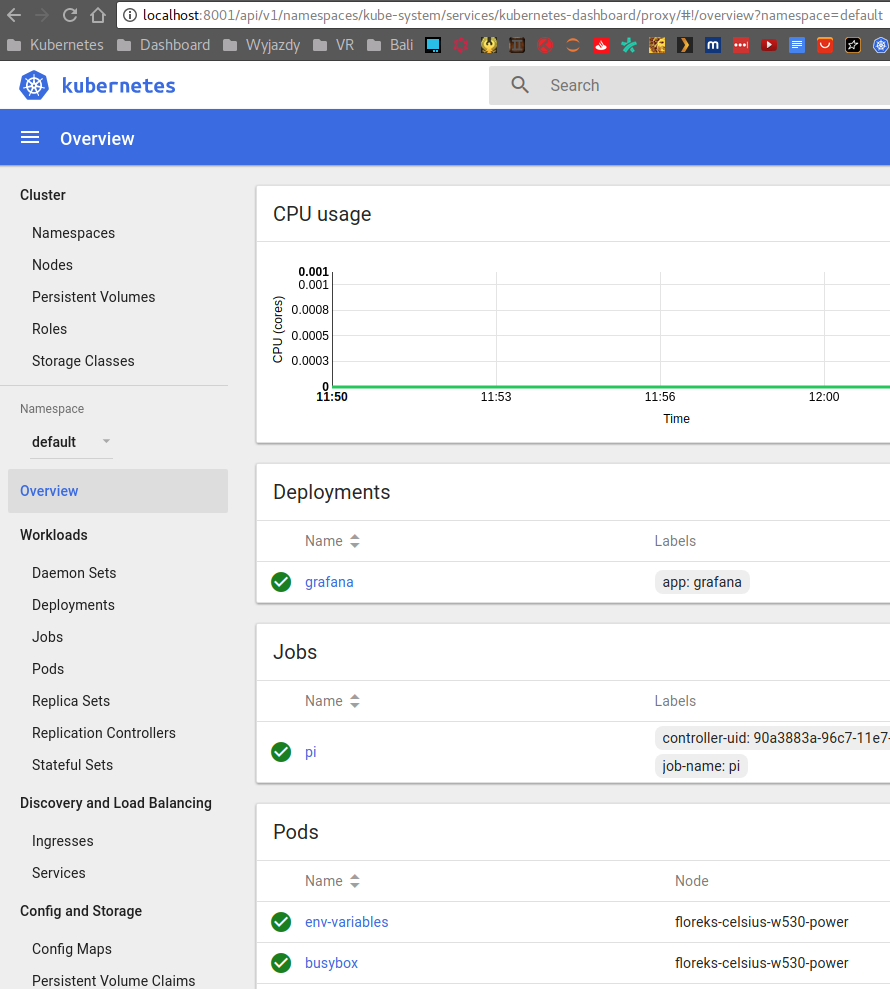This screenshot has height=989, width=890.
Task: Click the browser home icon
Action: 98,15
